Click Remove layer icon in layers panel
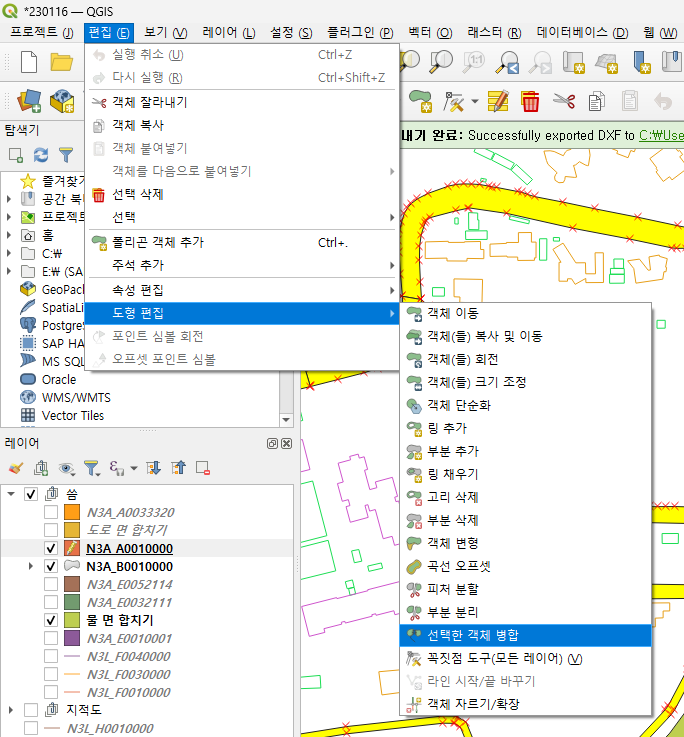684x737 pixels. point(203,468)
